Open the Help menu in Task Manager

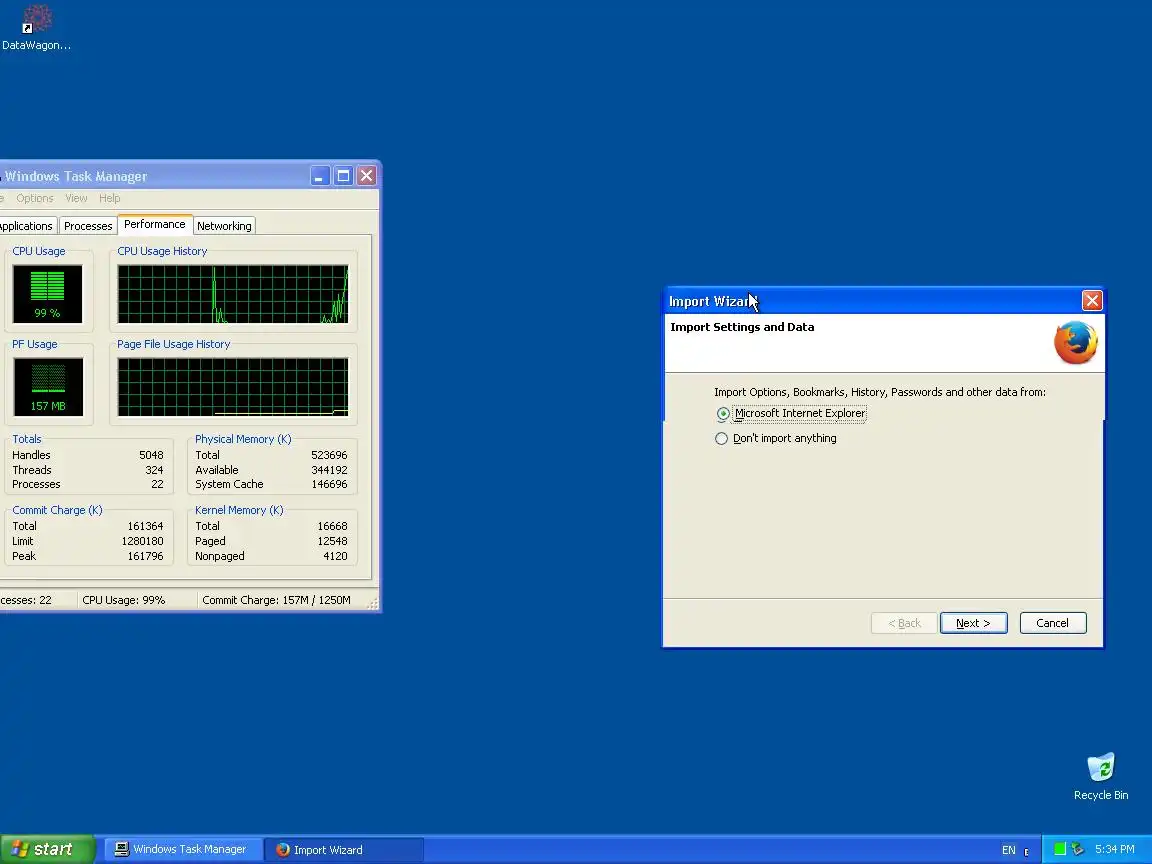[x=109, y=198]
